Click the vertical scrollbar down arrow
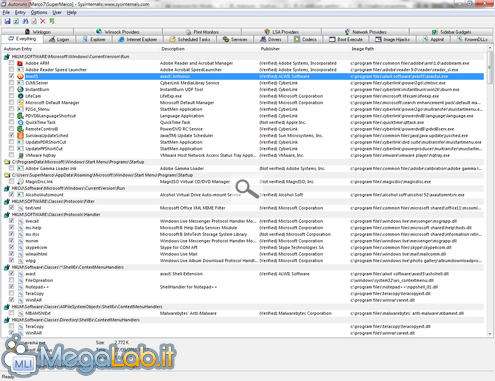This screenshot has width=495, height=381. (x=490, y=334)
